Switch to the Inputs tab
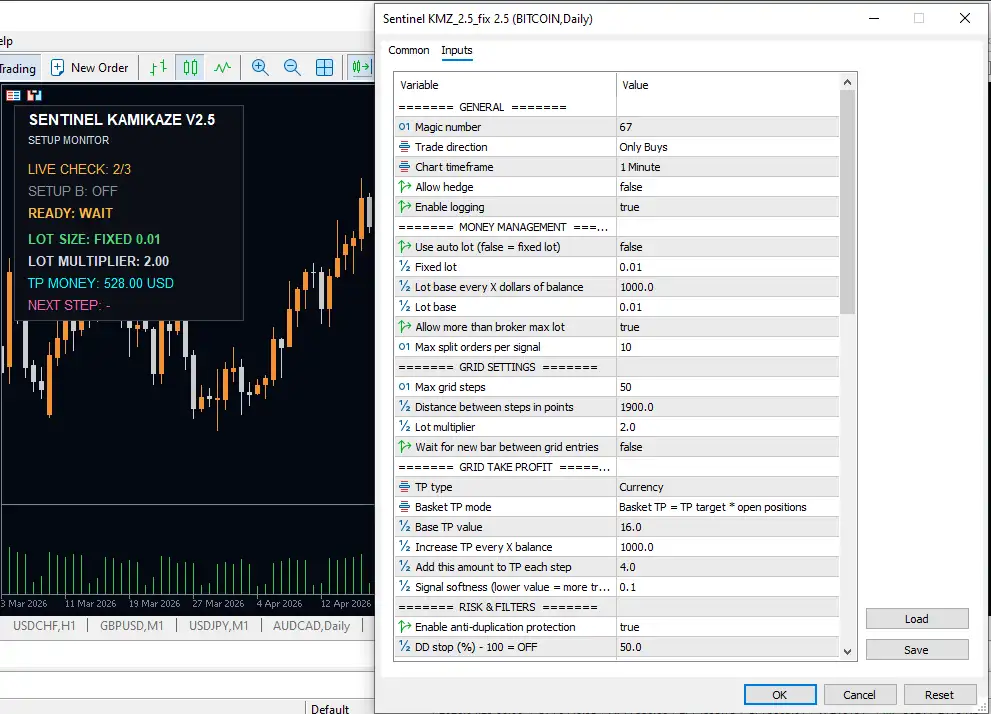The height and width of the screenshot is (714, 991). (456, 50)
